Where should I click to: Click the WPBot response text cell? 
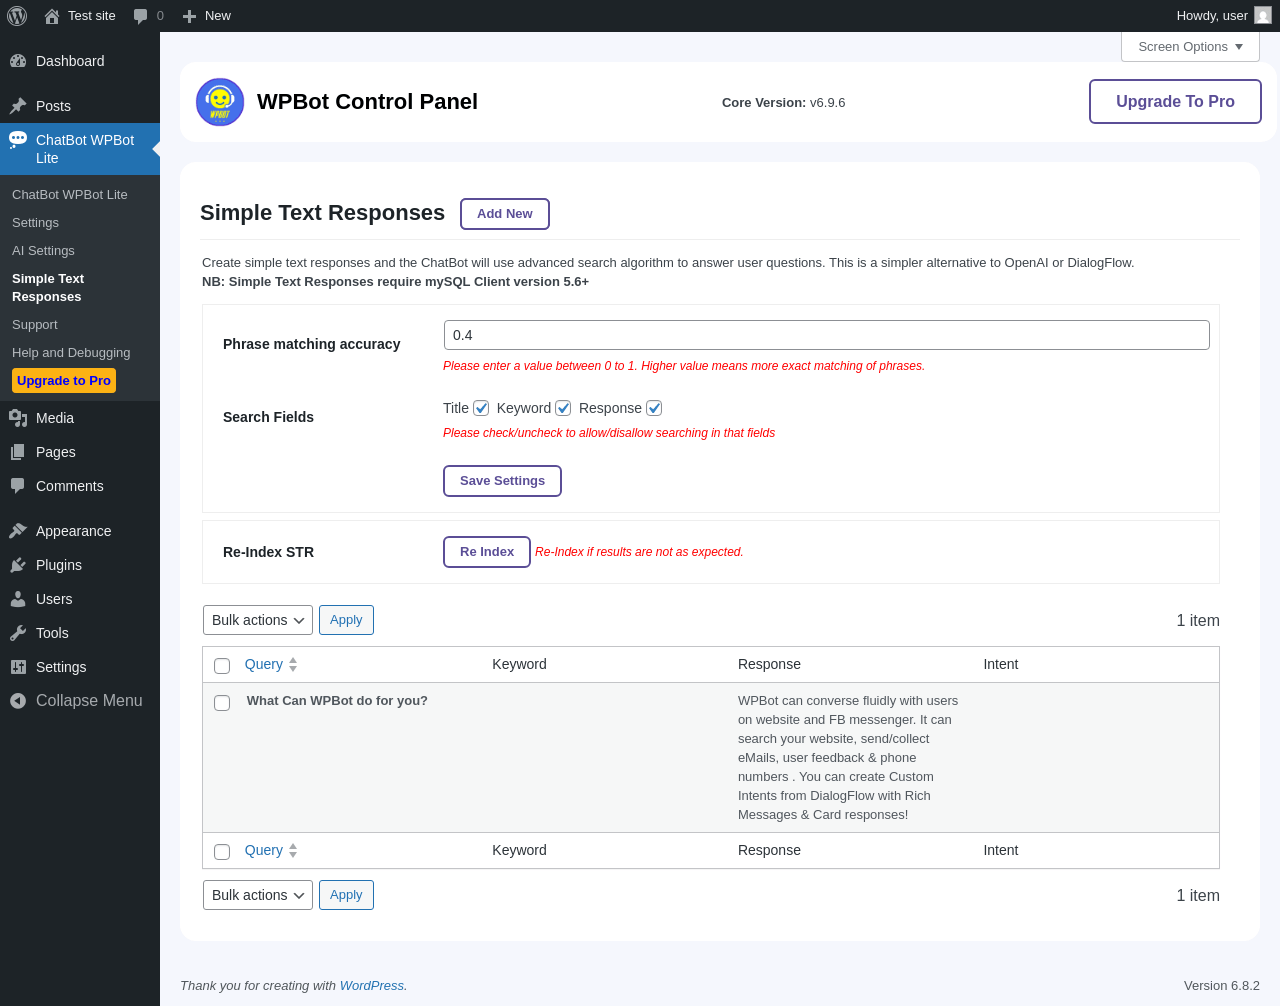[x=849, y=758]
